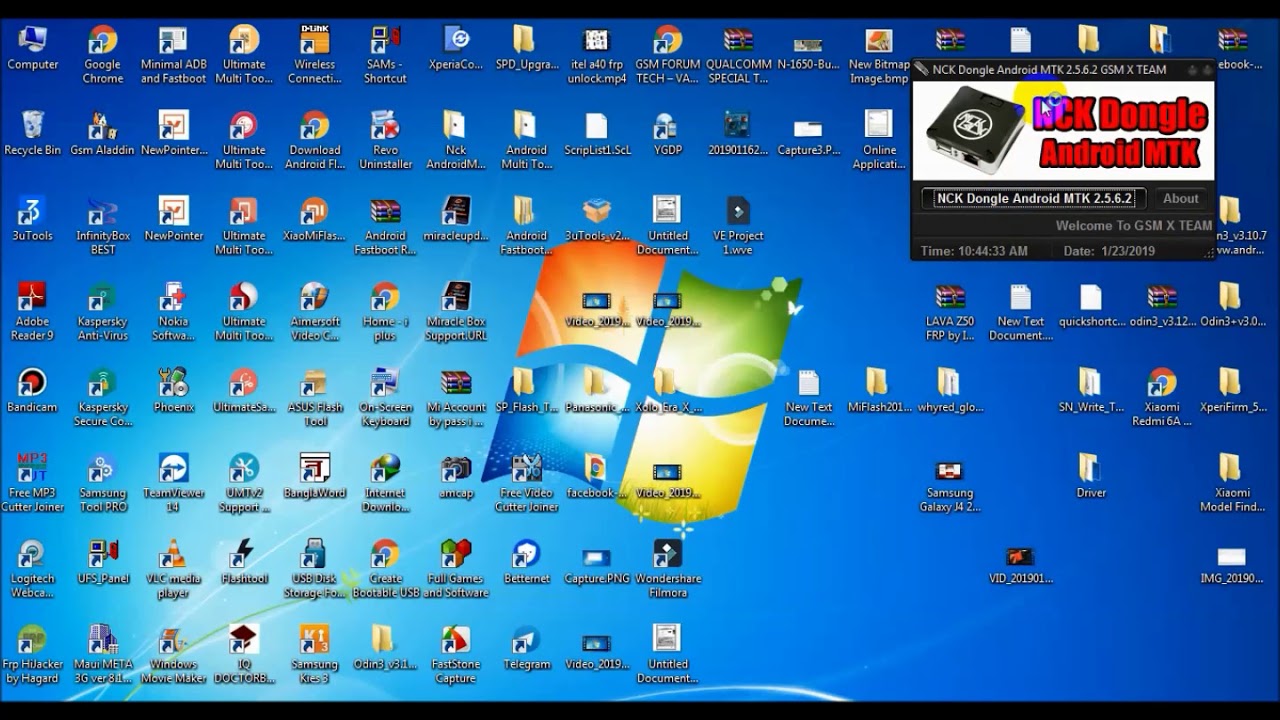Select the amcap desktop icon

click(x=456, y=477)
